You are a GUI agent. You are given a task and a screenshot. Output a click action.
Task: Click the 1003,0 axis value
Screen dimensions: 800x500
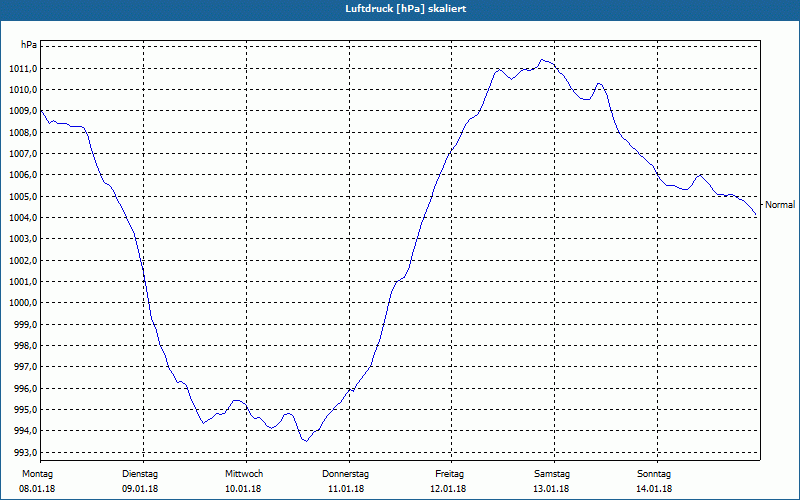(23, 239)
